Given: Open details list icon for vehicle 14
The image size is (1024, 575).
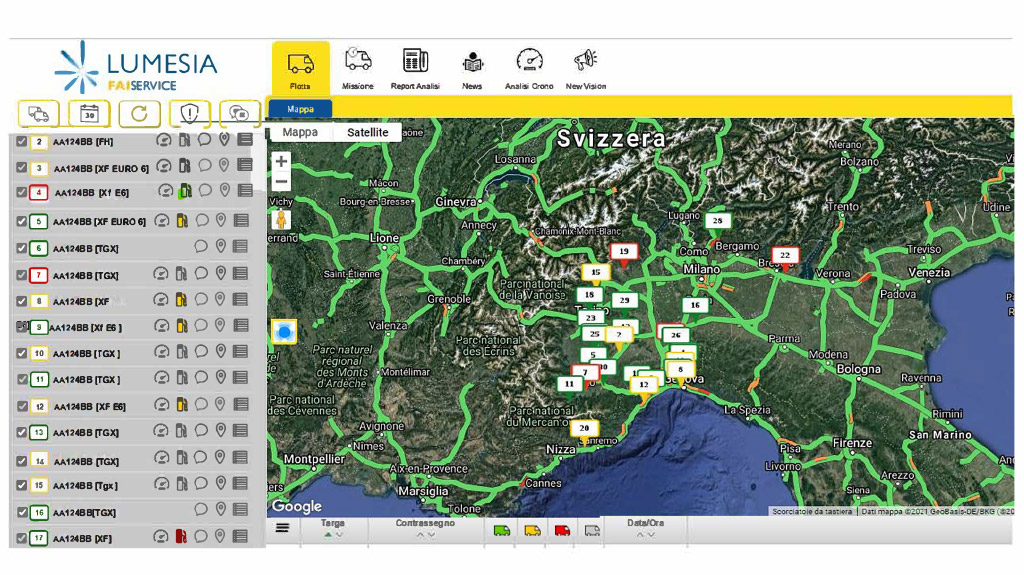Looking at the screenshot, I should click(x=240, y=457).
